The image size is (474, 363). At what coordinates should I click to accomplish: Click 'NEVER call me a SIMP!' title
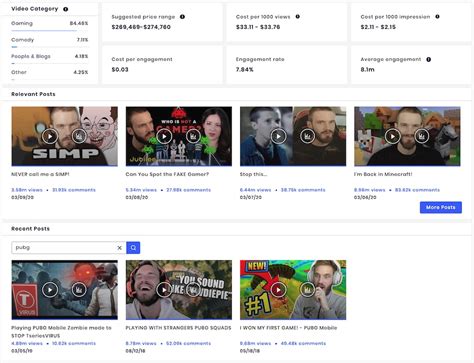[40, 174]
